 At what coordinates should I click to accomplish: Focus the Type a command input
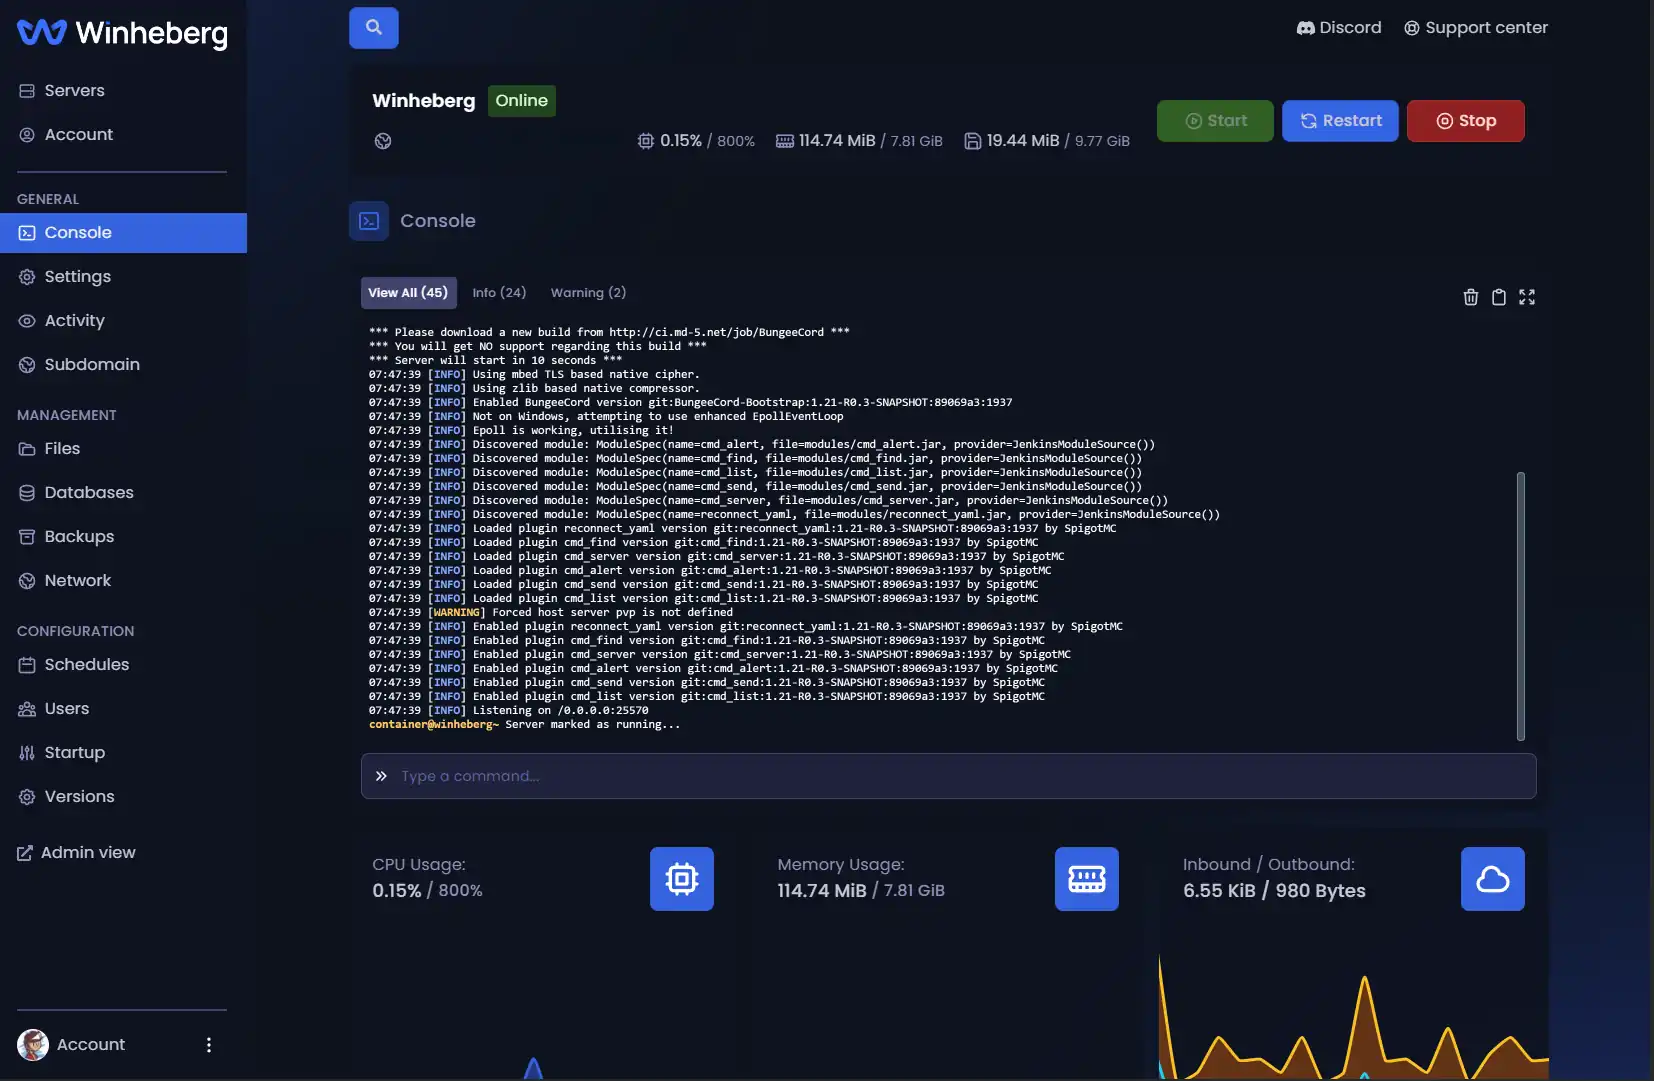(948, 776)
